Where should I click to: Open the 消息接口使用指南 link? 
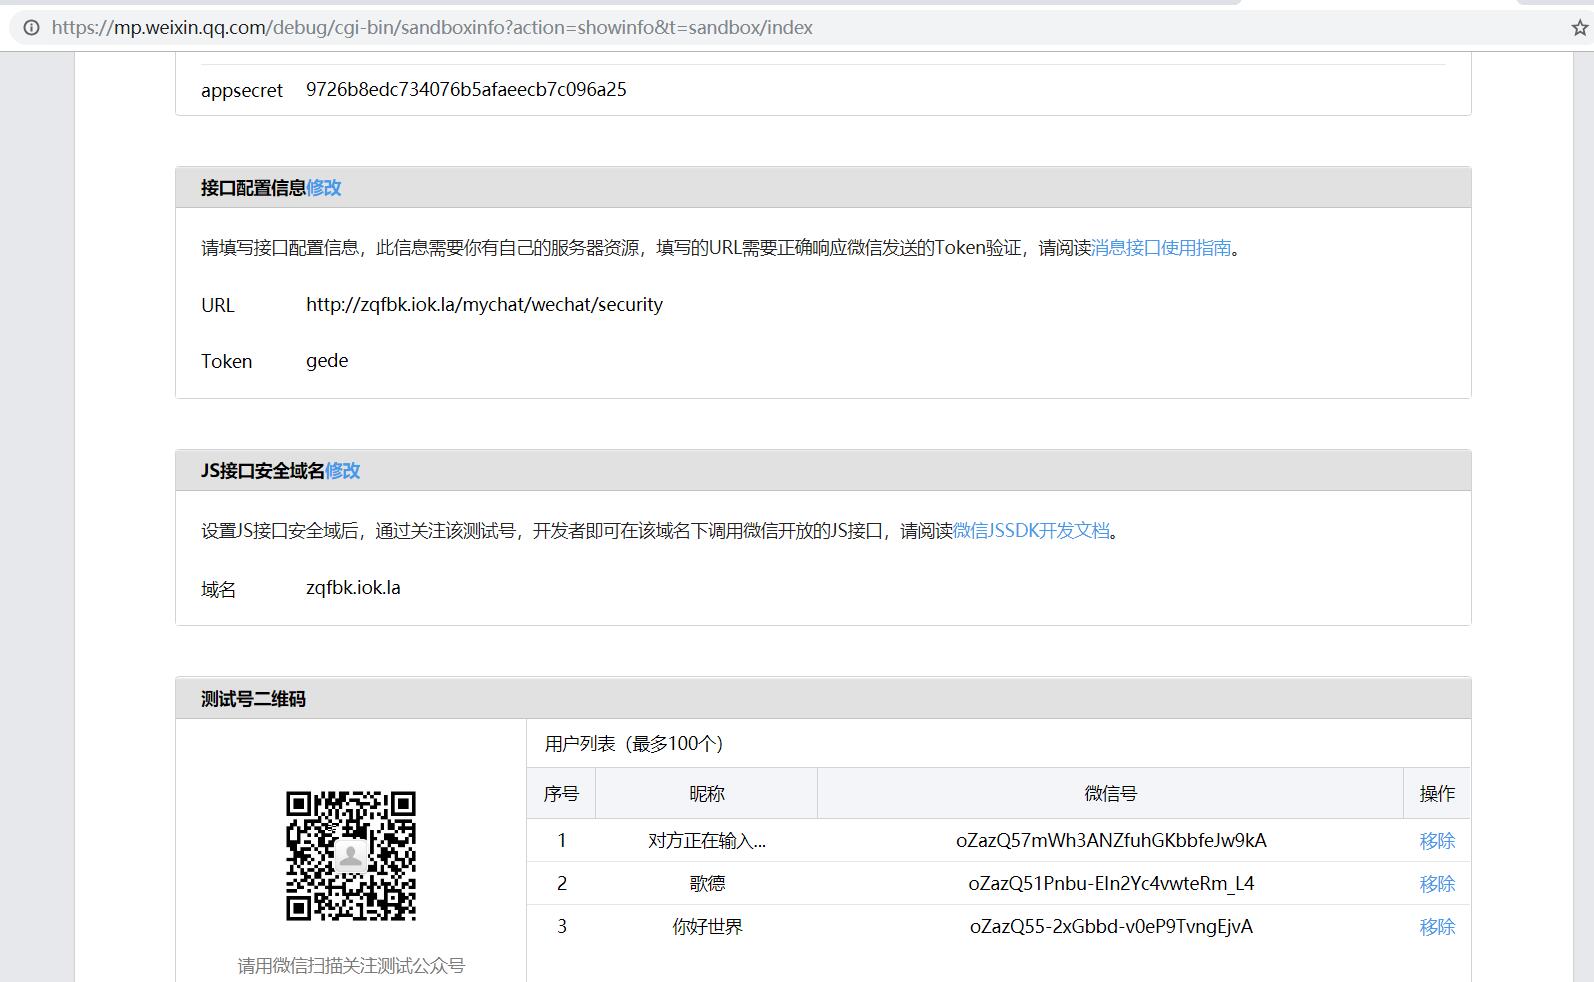pyautogui.click(x=1161, y=248)
